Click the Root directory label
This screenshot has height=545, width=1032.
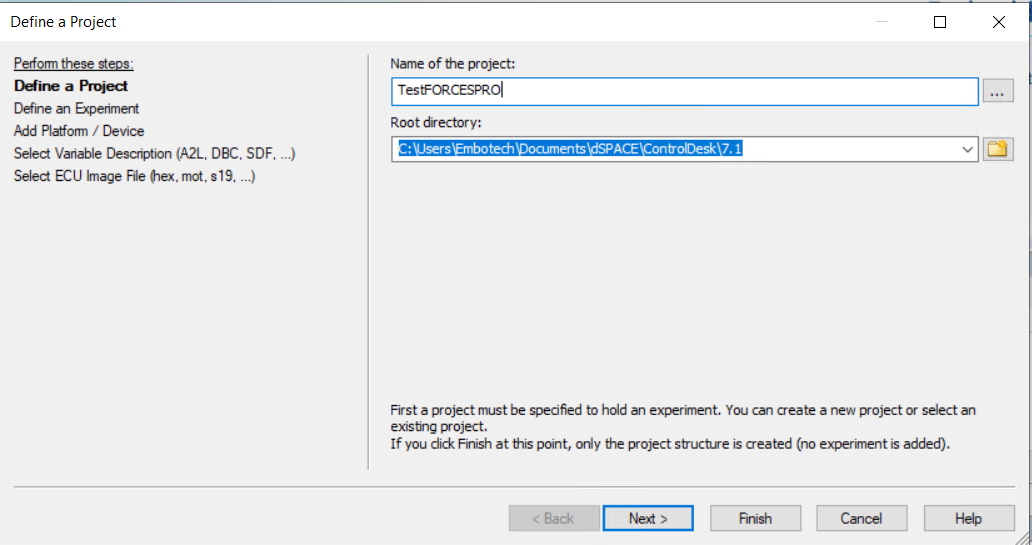tap(436, 122)
